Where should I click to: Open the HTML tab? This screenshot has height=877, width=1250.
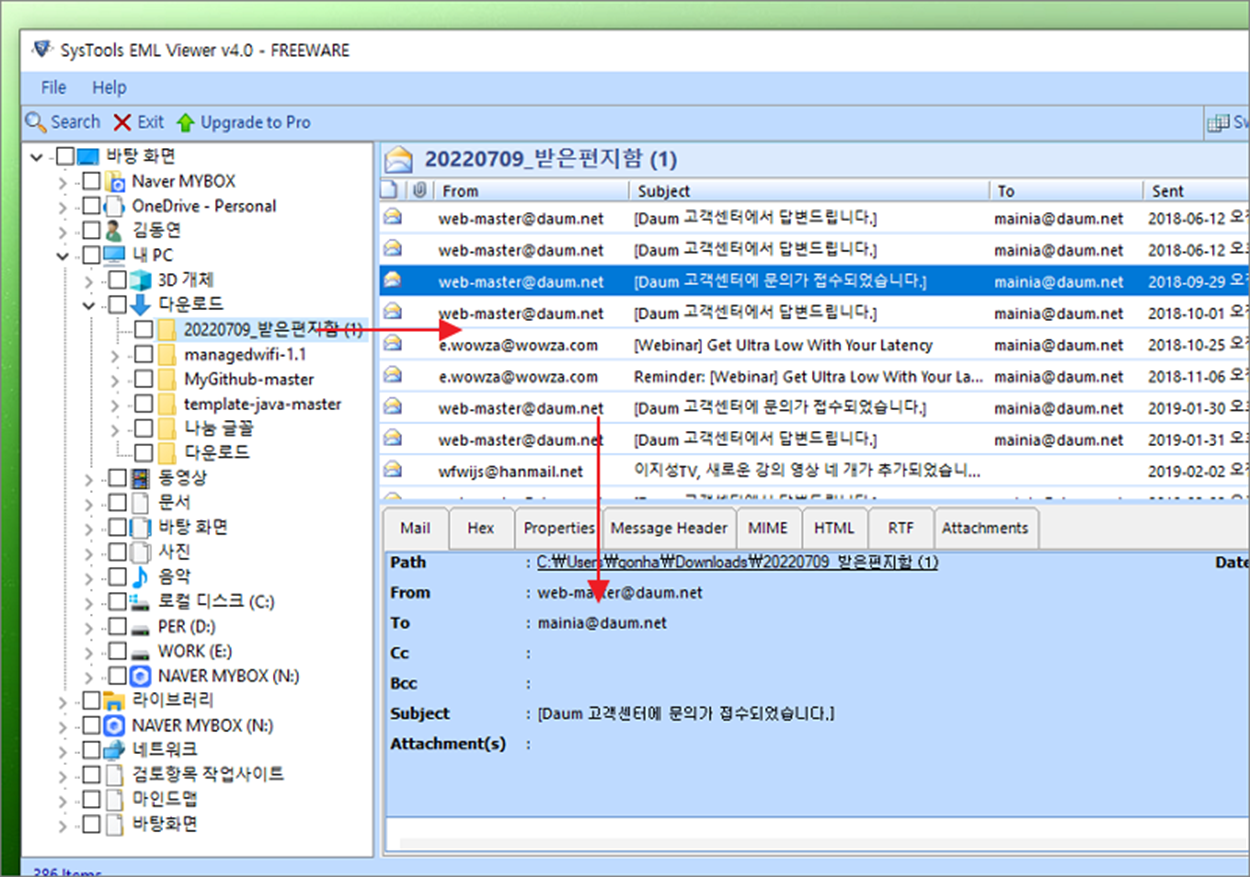(834, 528)
